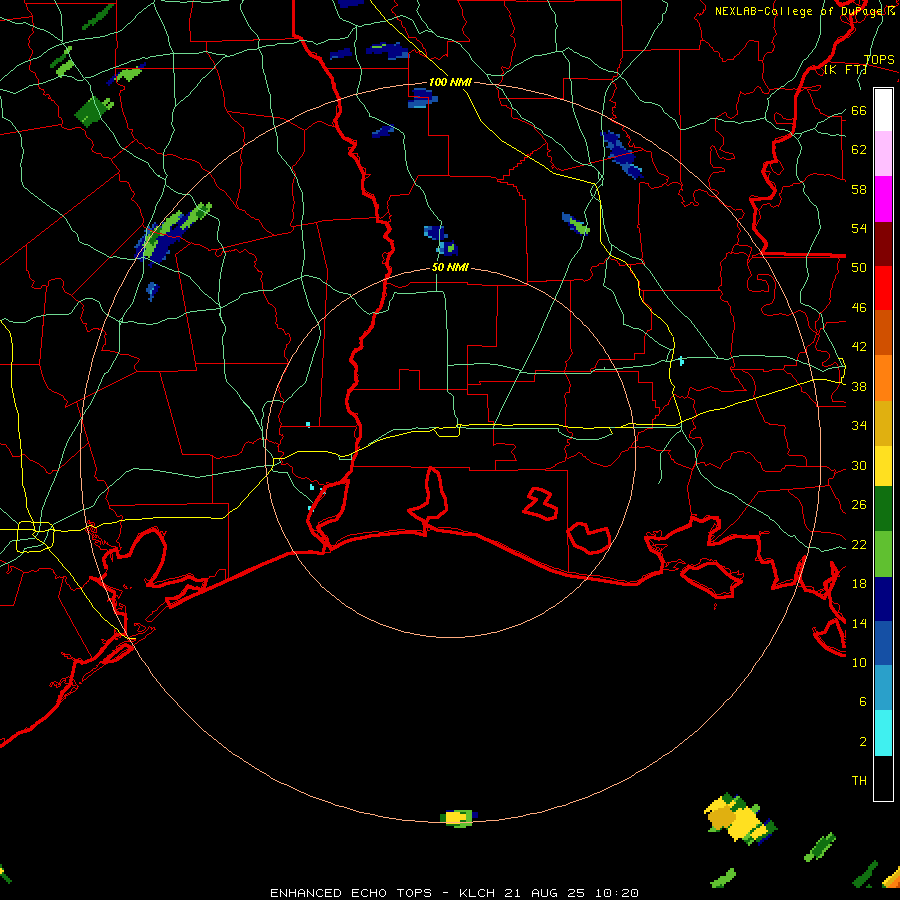The image size is (900, 900).
Task: Click the TH legend label
Action: 859,781
